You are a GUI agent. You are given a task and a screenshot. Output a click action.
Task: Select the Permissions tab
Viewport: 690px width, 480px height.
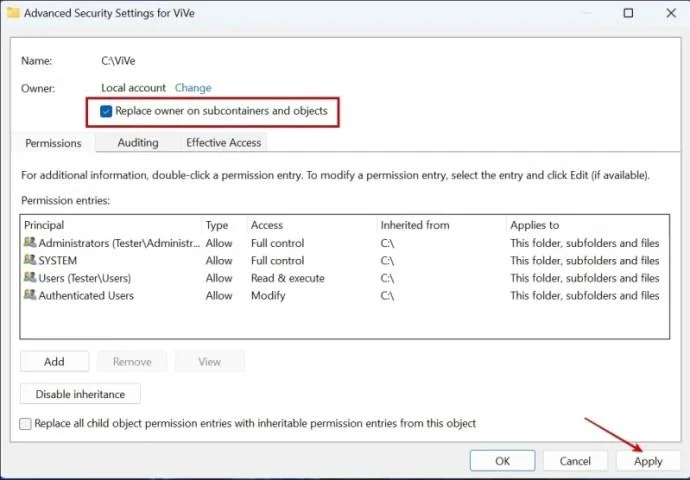click(53, 143)
